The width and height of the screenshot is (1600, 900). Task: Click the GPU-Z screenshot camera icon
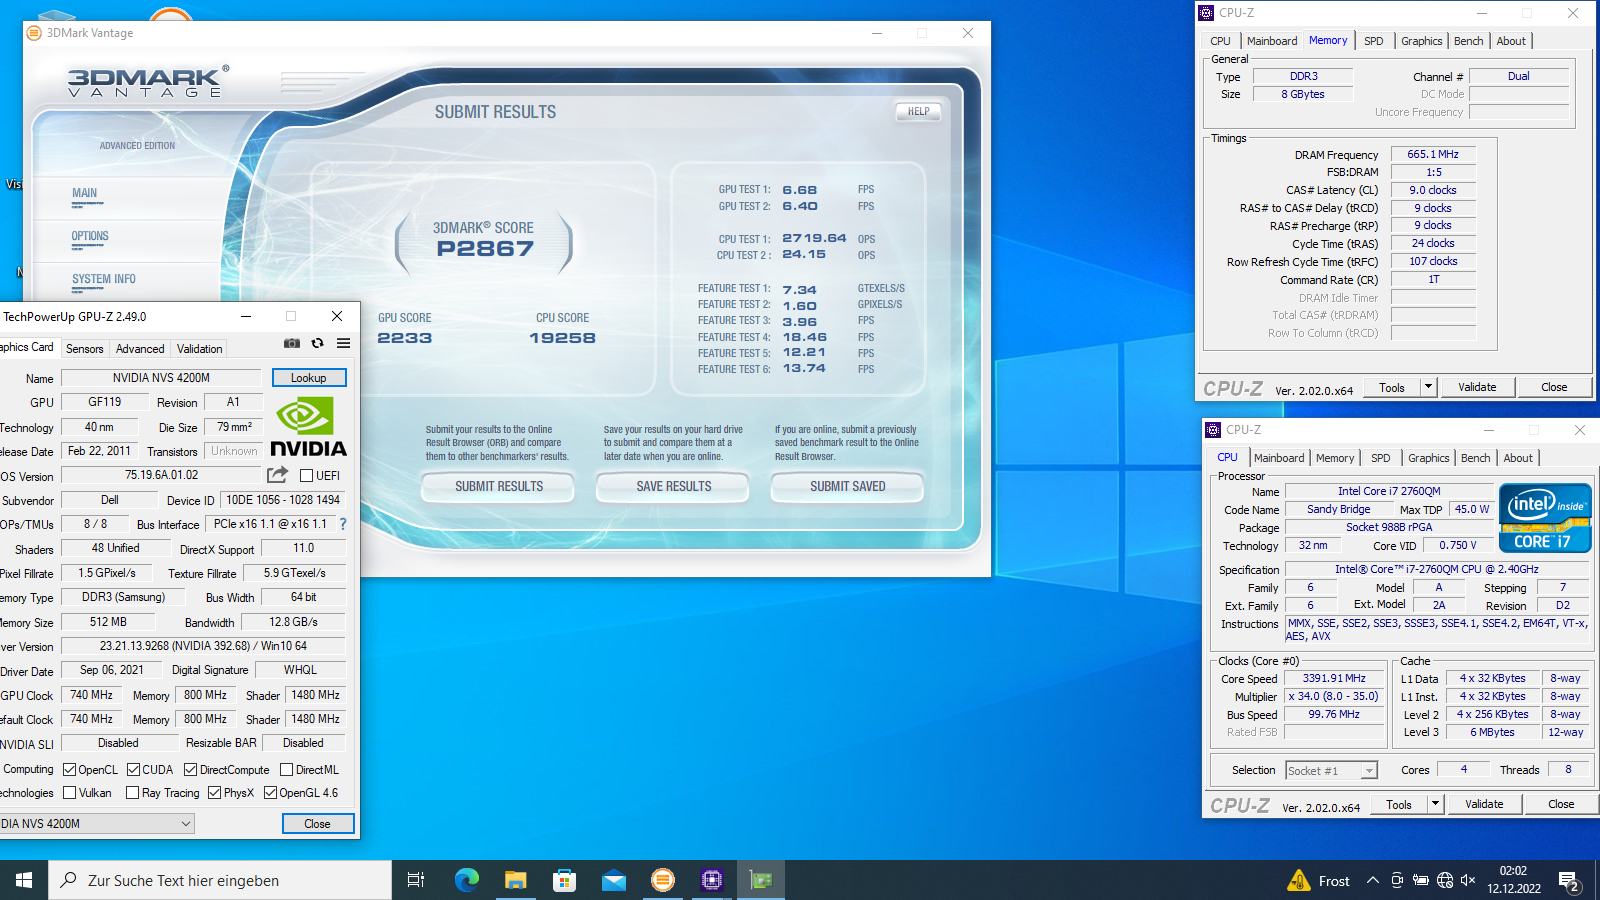click(292, 343)
